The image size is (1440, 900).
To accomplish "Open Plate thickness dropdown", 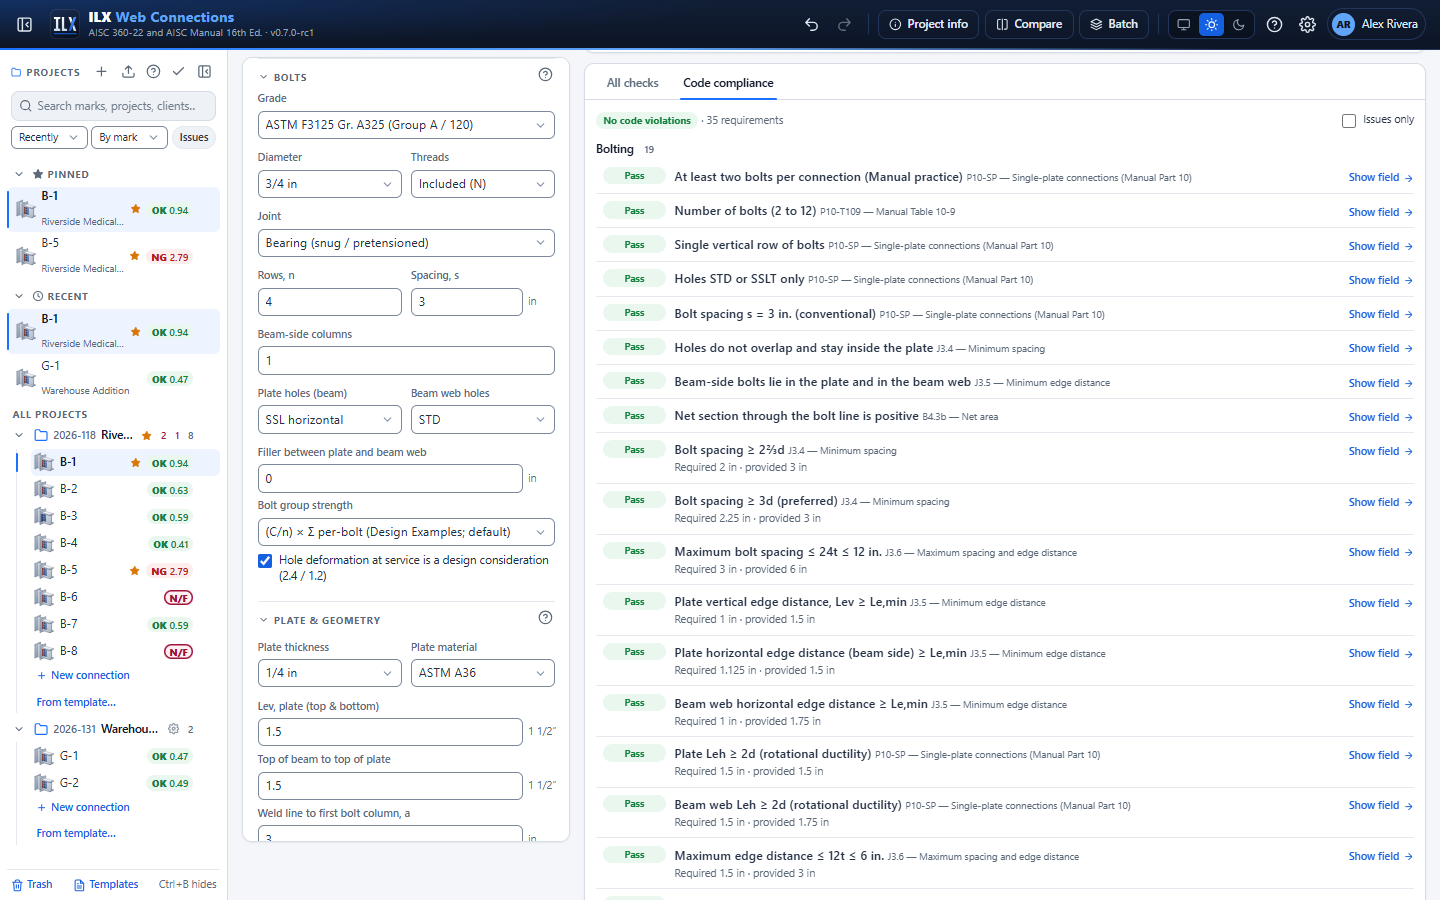I will (330, 673).
